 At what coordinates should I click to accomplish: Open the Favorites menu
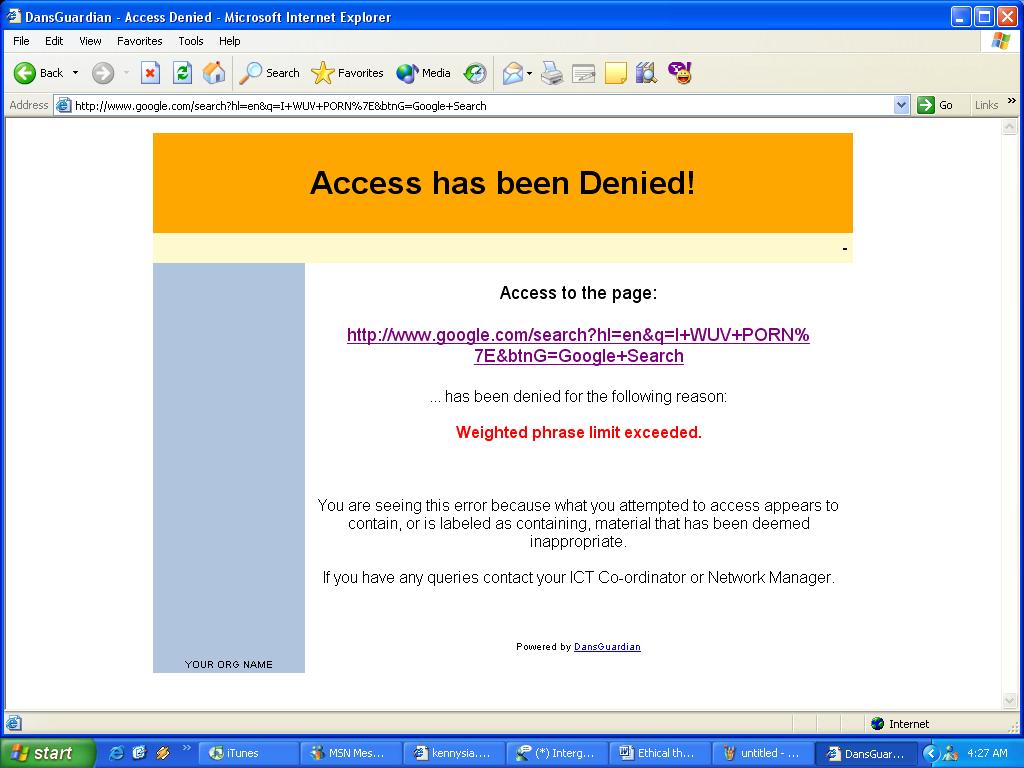coord(140,40)
